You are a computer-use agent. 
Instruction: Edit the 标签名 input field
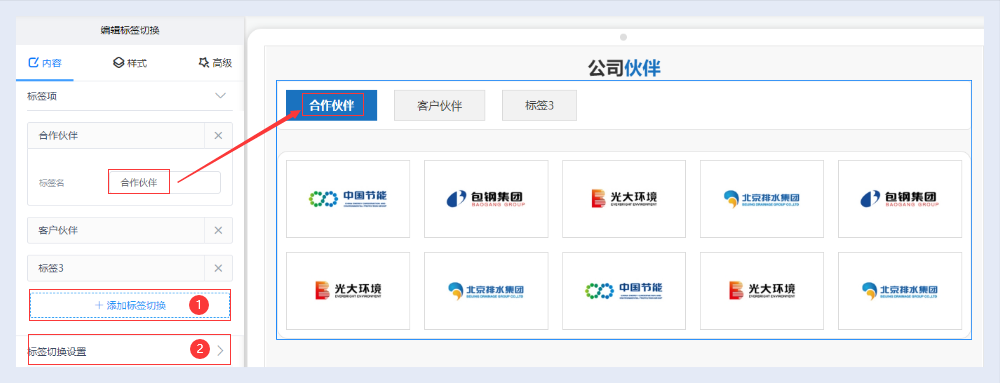click(x=165, y=183)
